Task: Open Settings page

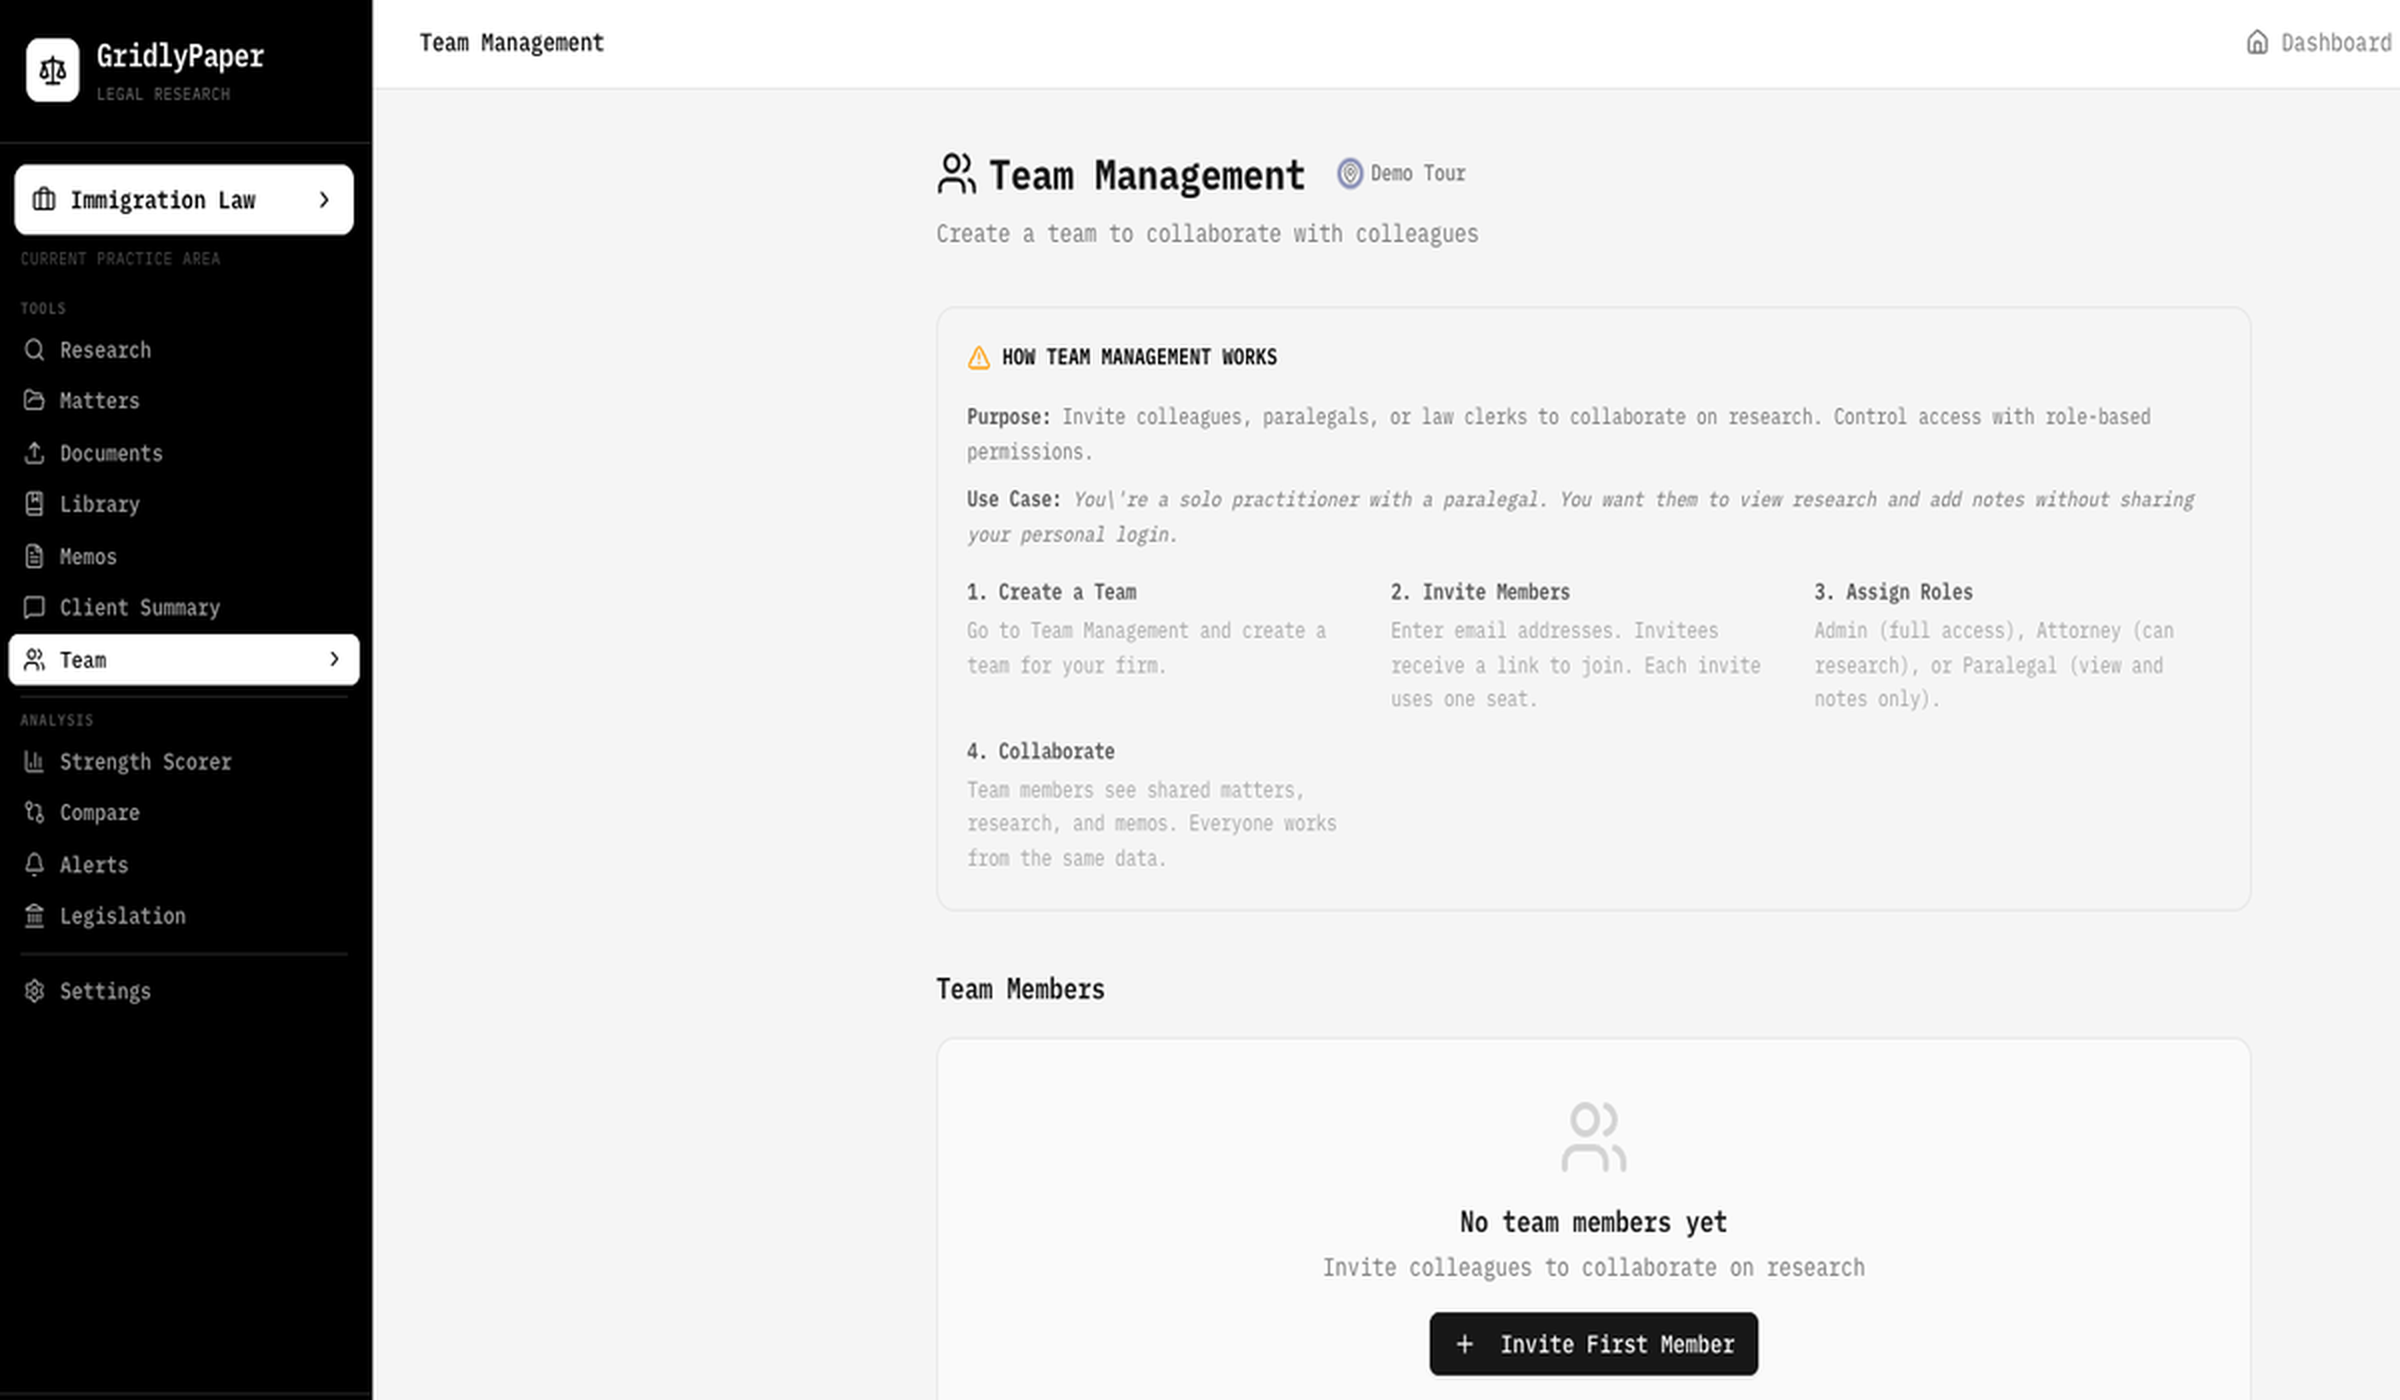Action: [184, 991]
